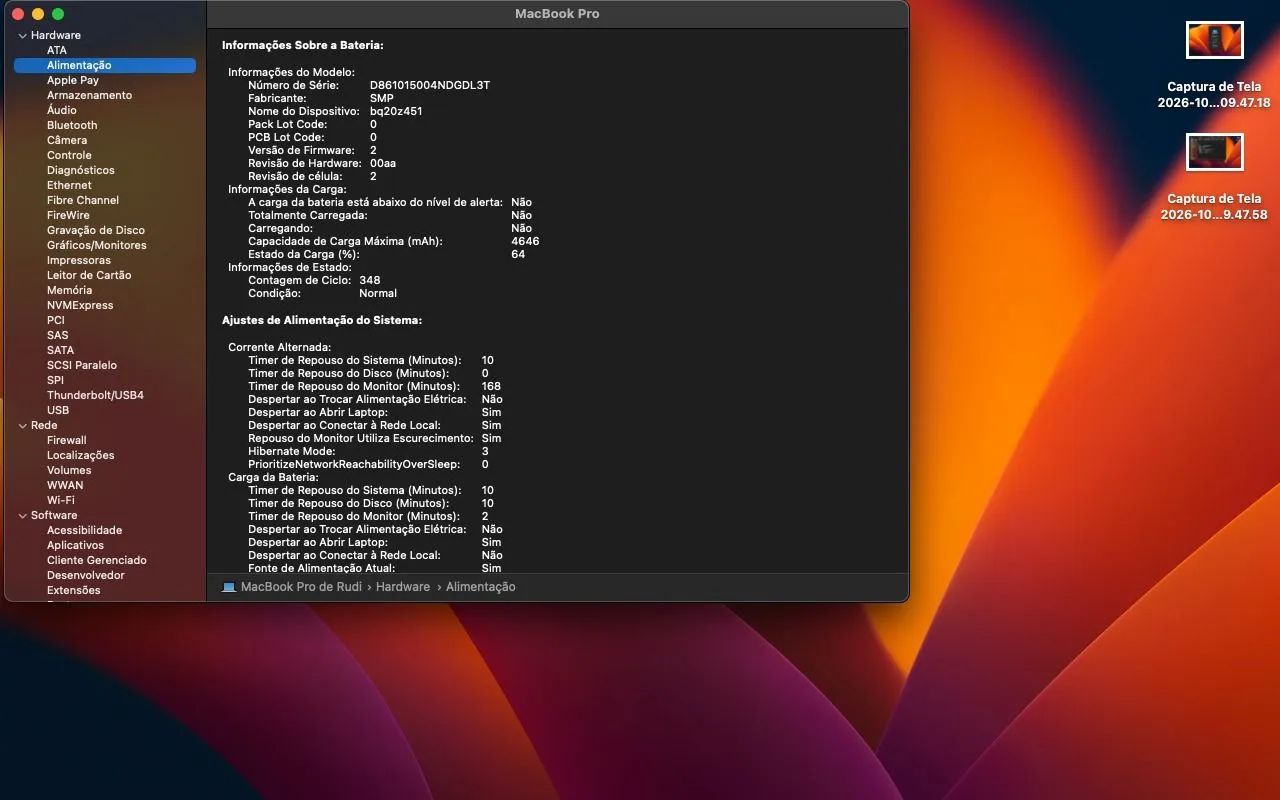Collapse the Software section chevron
The image size is (1280, 800).
point(22,516)
